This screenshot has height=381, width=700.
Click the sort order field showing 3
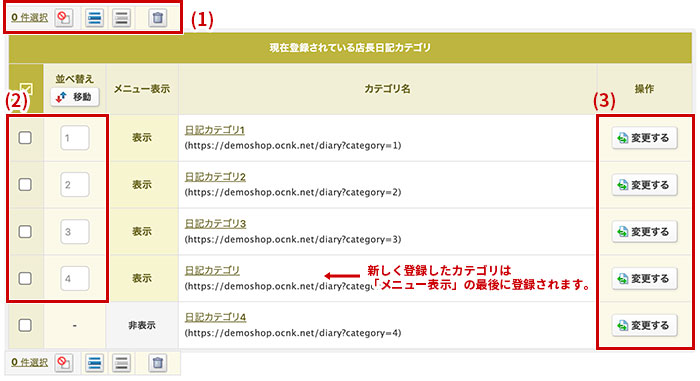75,231
